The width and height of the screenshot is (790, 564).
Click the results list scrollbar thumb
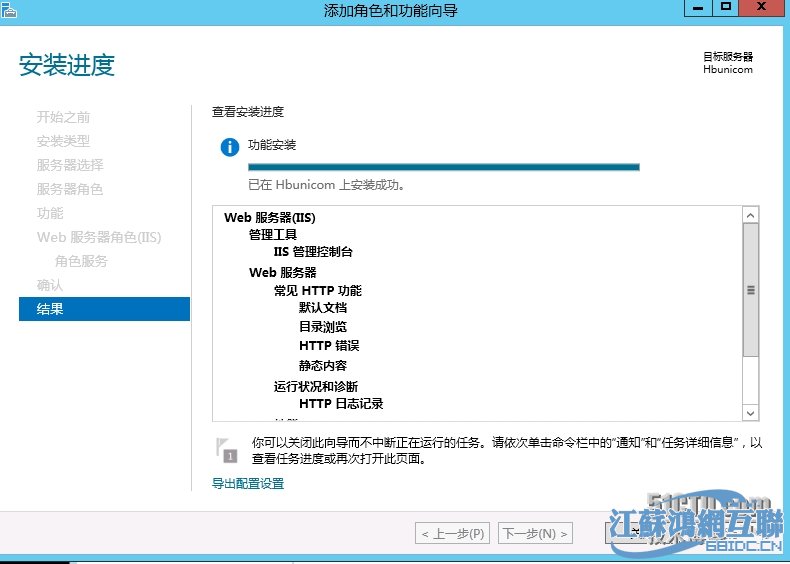pos(751,290)
